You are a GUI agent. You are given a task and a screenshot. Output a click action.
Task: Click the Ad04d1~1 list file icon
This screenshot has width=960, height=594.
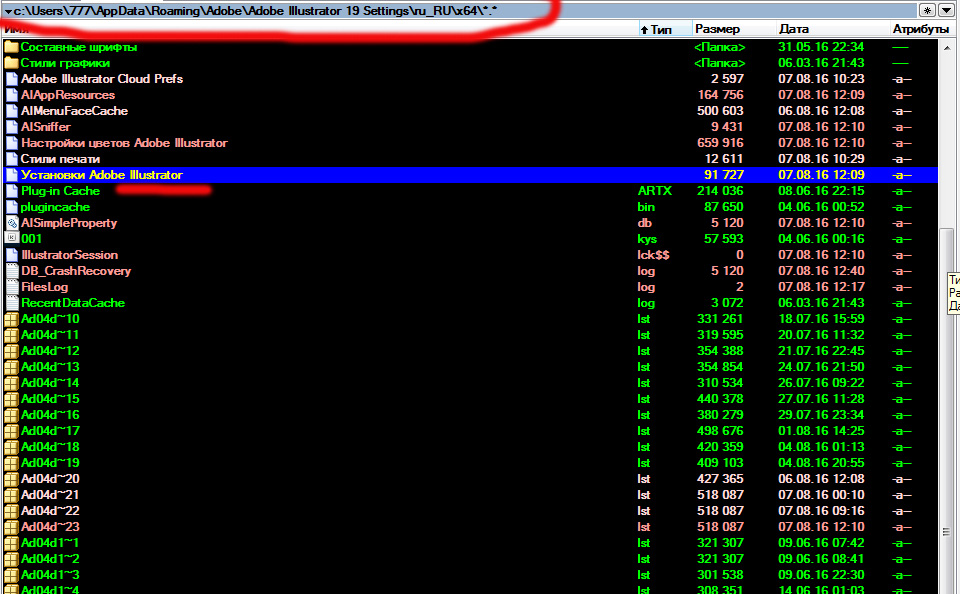(11, 543)
